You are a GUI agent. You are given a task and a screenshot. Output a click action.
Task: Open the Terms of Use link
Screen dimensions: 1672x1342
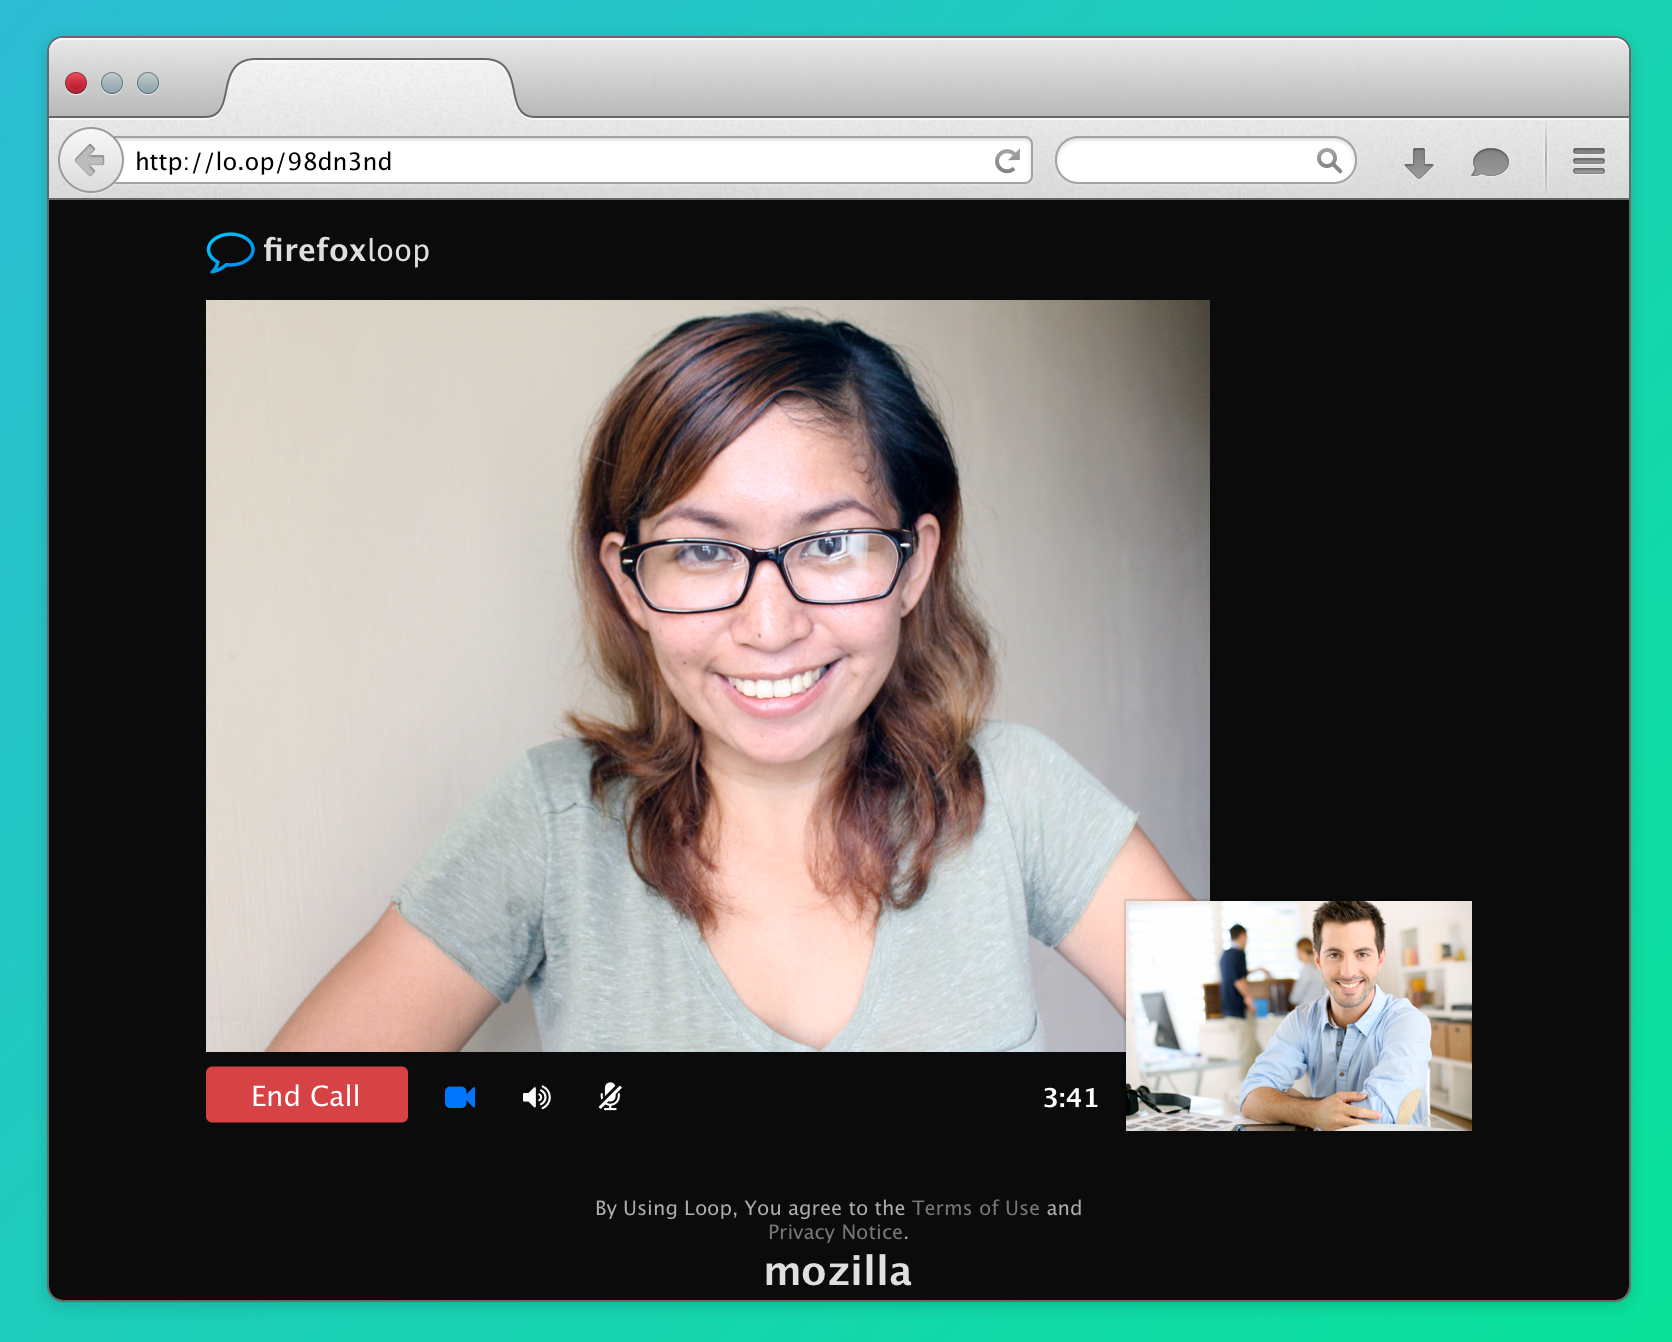[x=976, y=1208]
